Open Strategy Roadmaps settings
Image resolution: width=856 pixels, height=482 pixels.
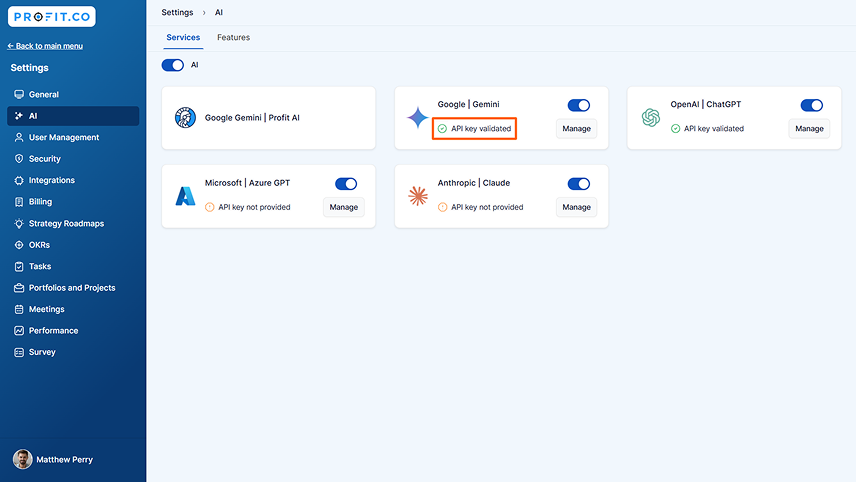(x=73, y=223)
